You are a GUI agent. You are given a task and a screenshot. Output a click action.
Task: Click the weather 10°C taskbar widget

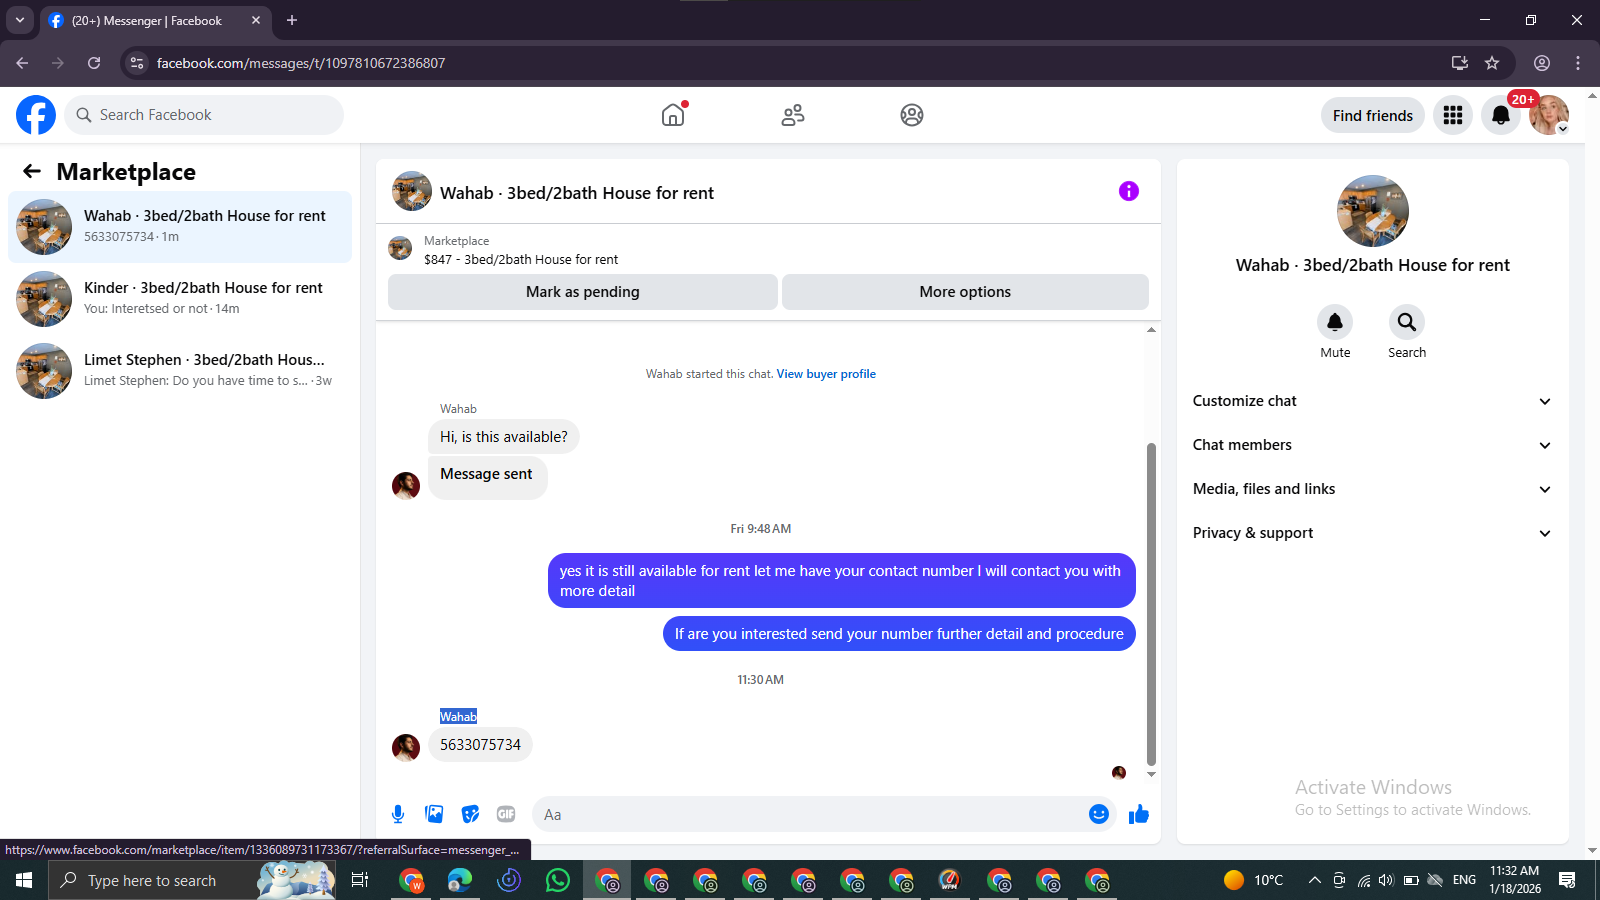coord(1254,880)
